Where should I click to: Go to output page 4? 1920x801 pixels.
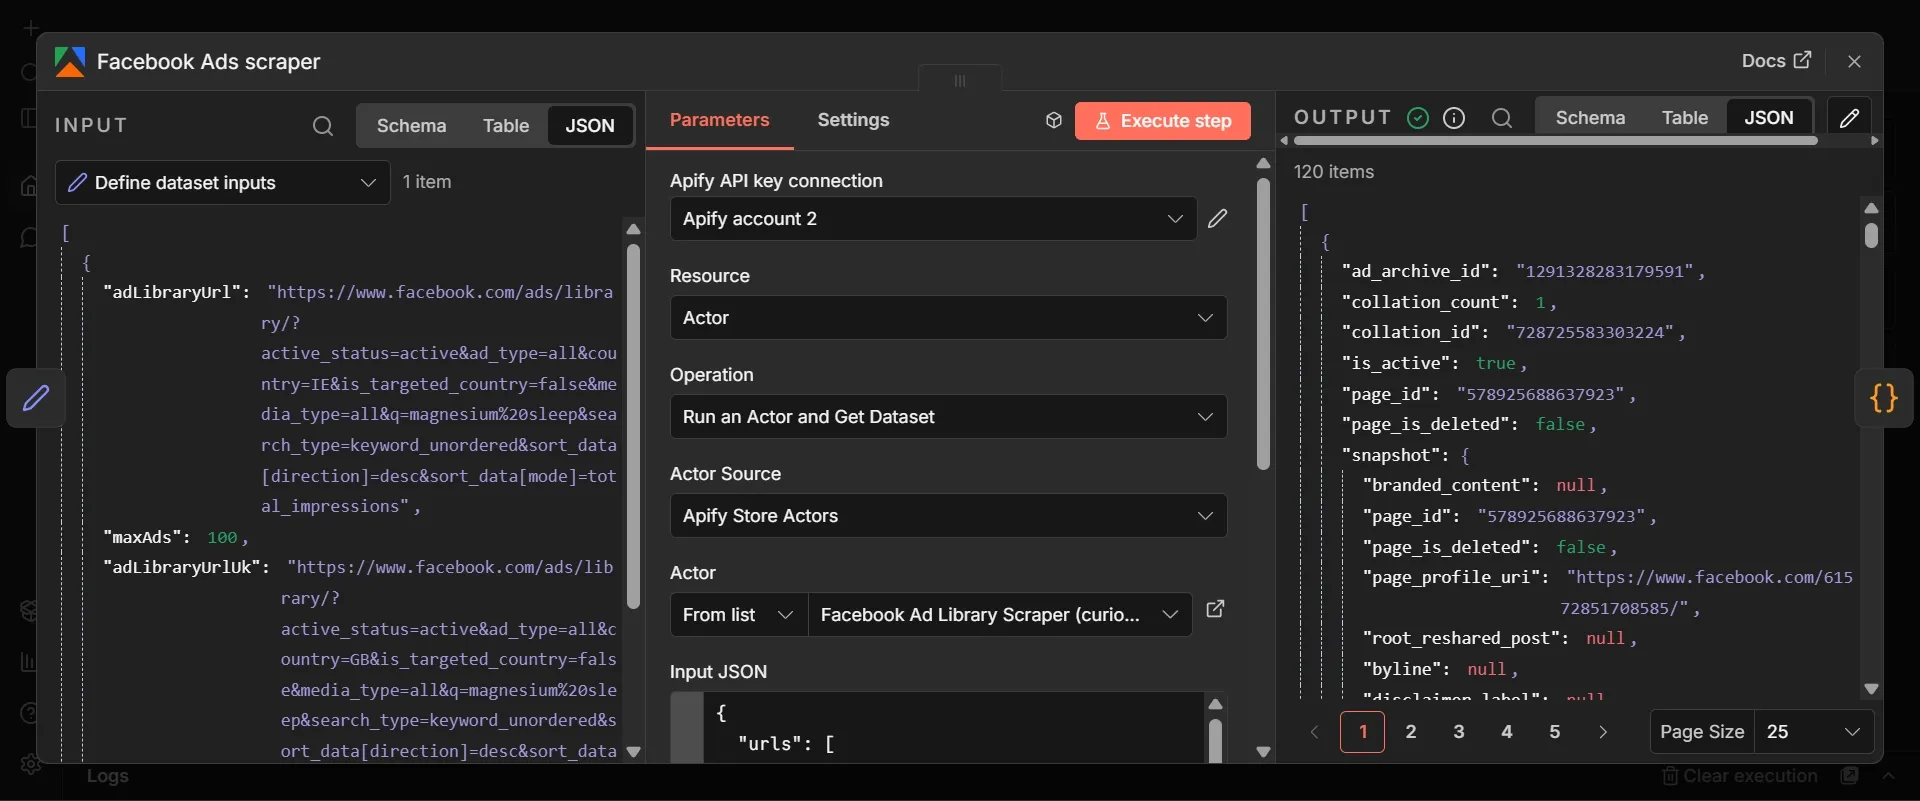click(1507, 732)
